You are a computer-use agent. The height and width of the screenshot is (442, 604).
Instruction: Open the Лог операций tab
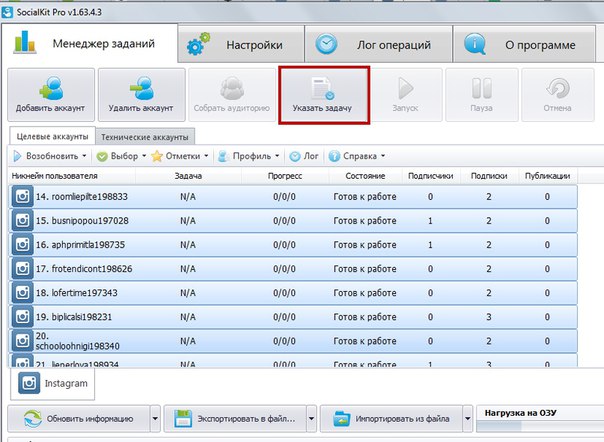pos(378,44)
